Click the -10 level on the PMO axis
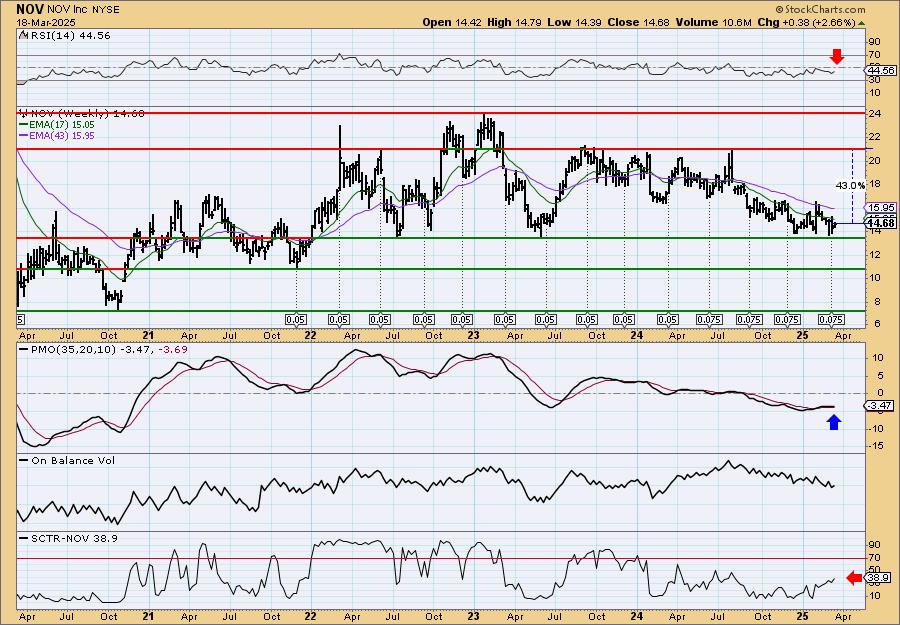Image resolution: width=900 pixels, height=625 pixels. tap(875, 428)
